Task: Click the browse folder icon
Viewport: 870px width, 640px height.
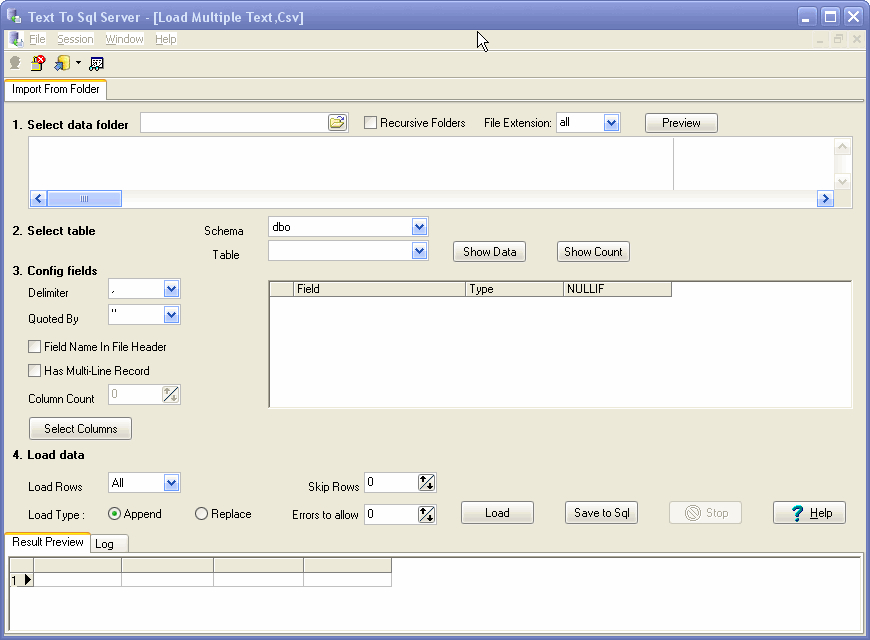Action: pos(337,123)
